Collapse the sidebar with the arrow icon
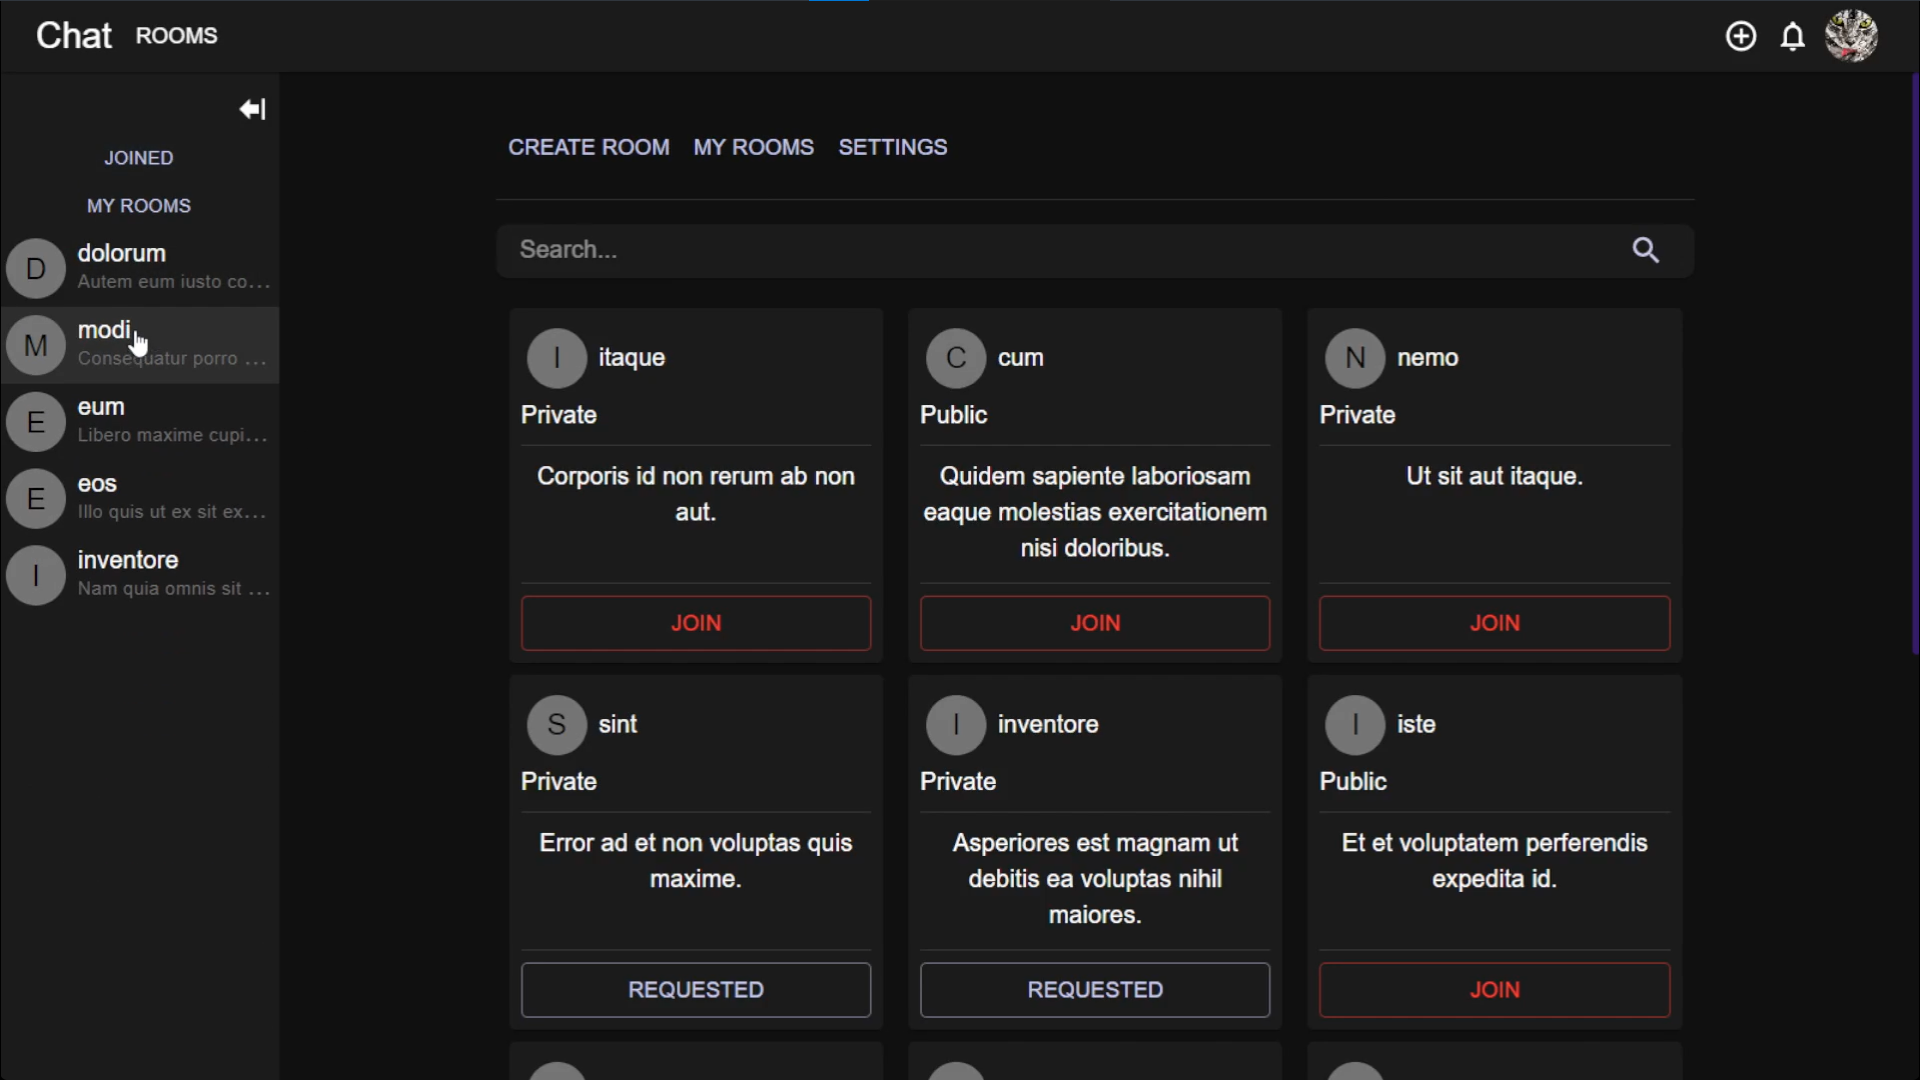 (252, 109)
